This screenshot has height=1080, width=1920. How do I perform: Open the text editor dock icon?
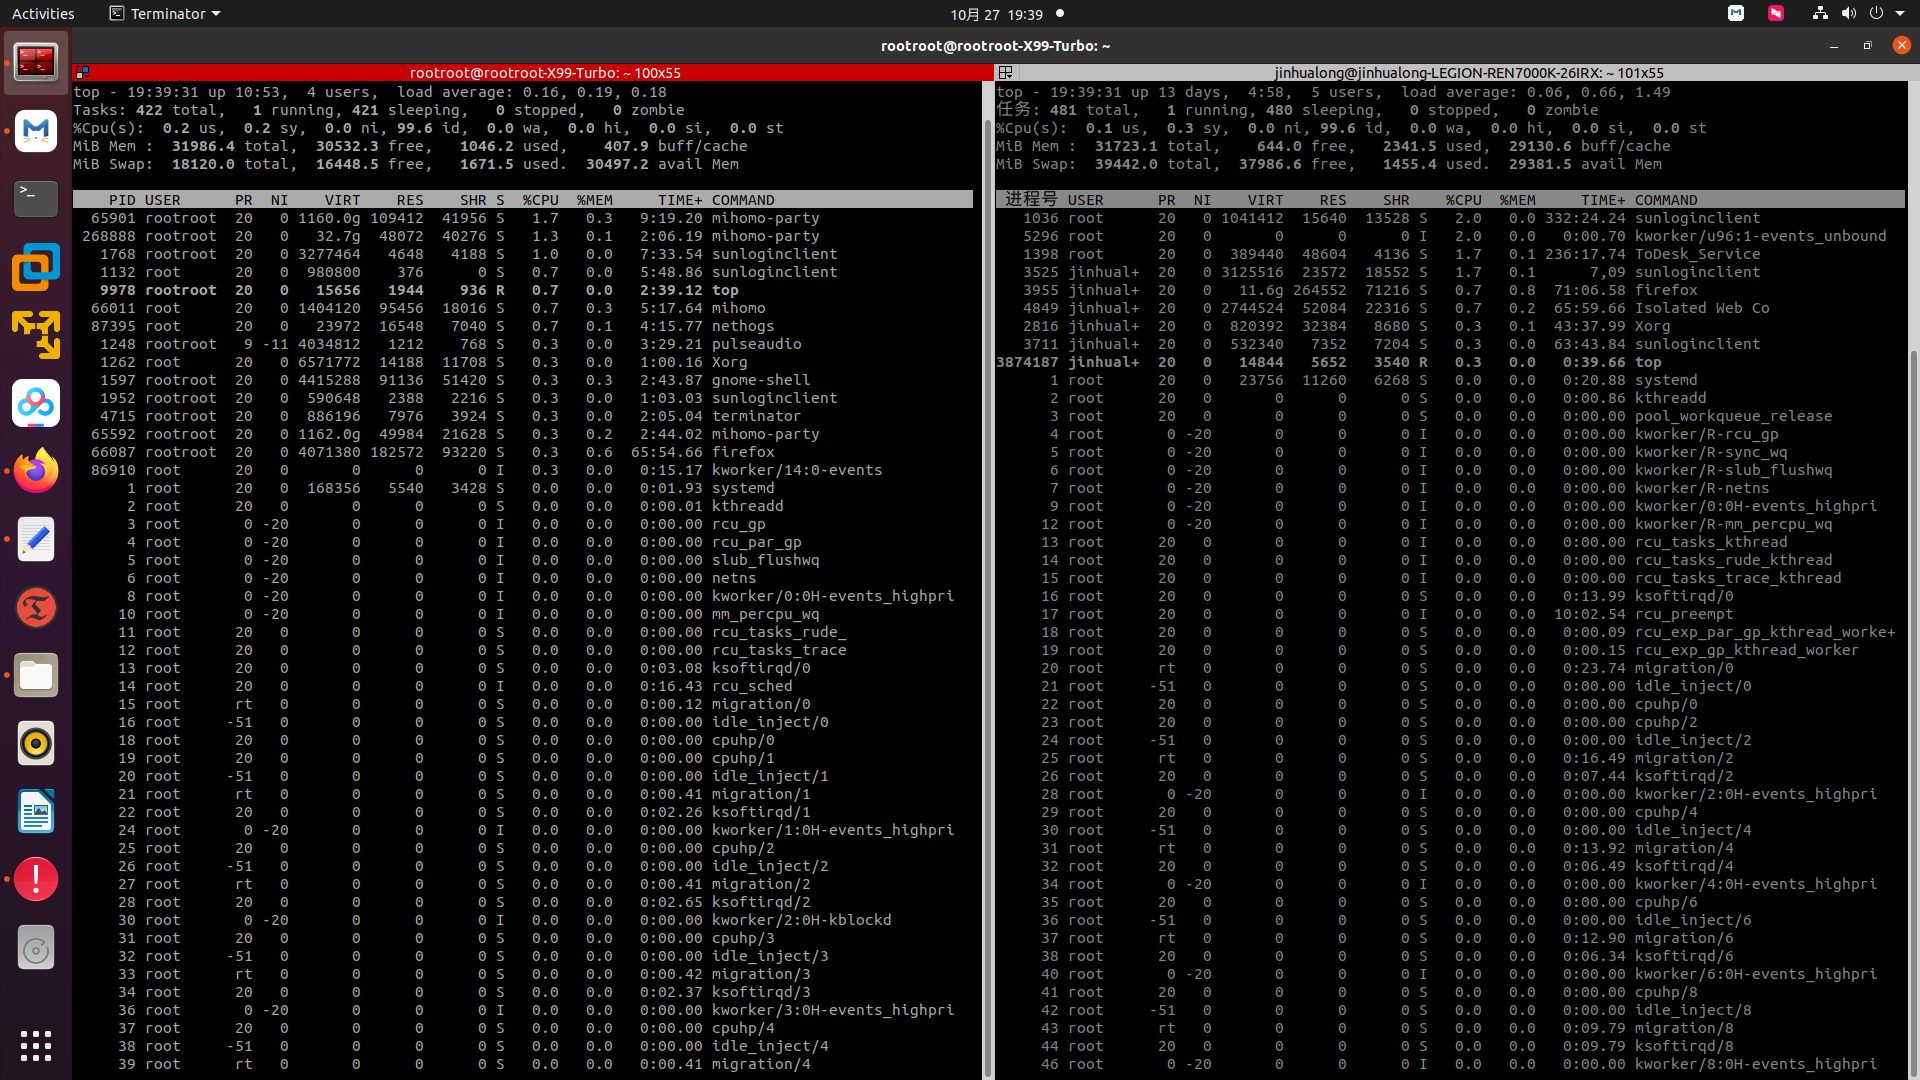[x=36, y=540]
